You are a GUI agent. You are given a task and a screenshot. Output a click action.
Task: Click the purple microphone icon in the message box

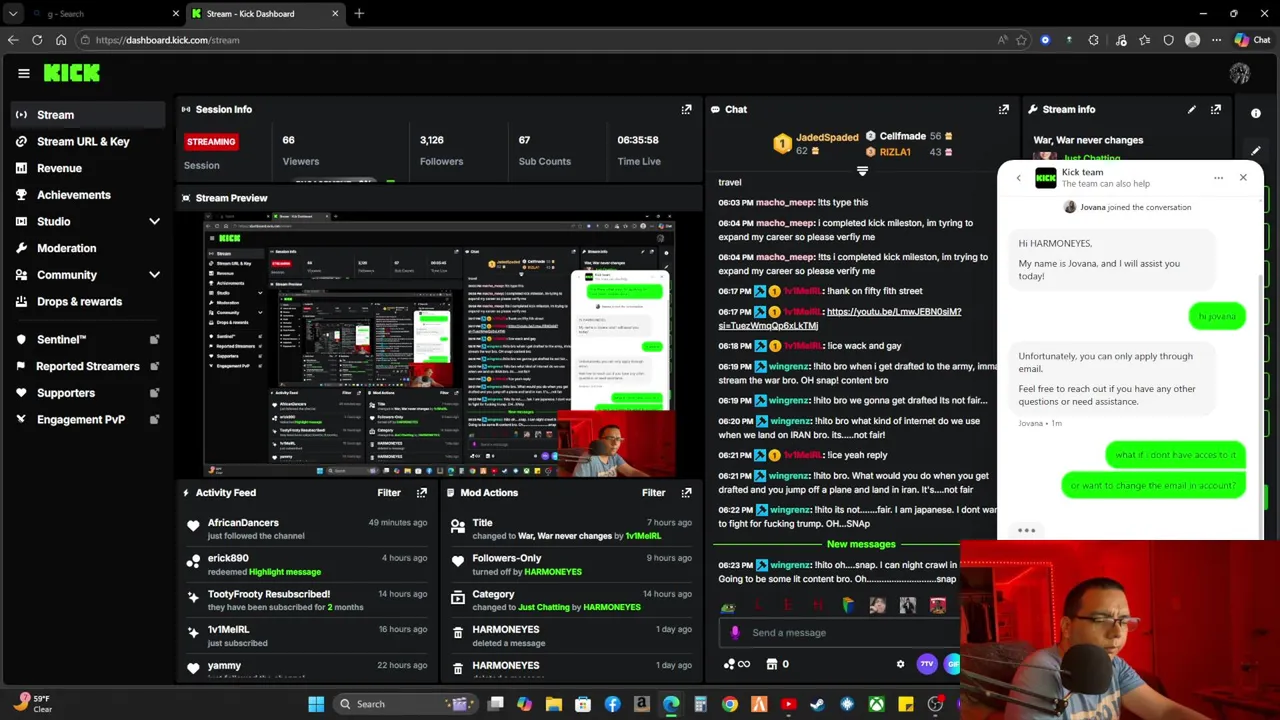[735, 632]
